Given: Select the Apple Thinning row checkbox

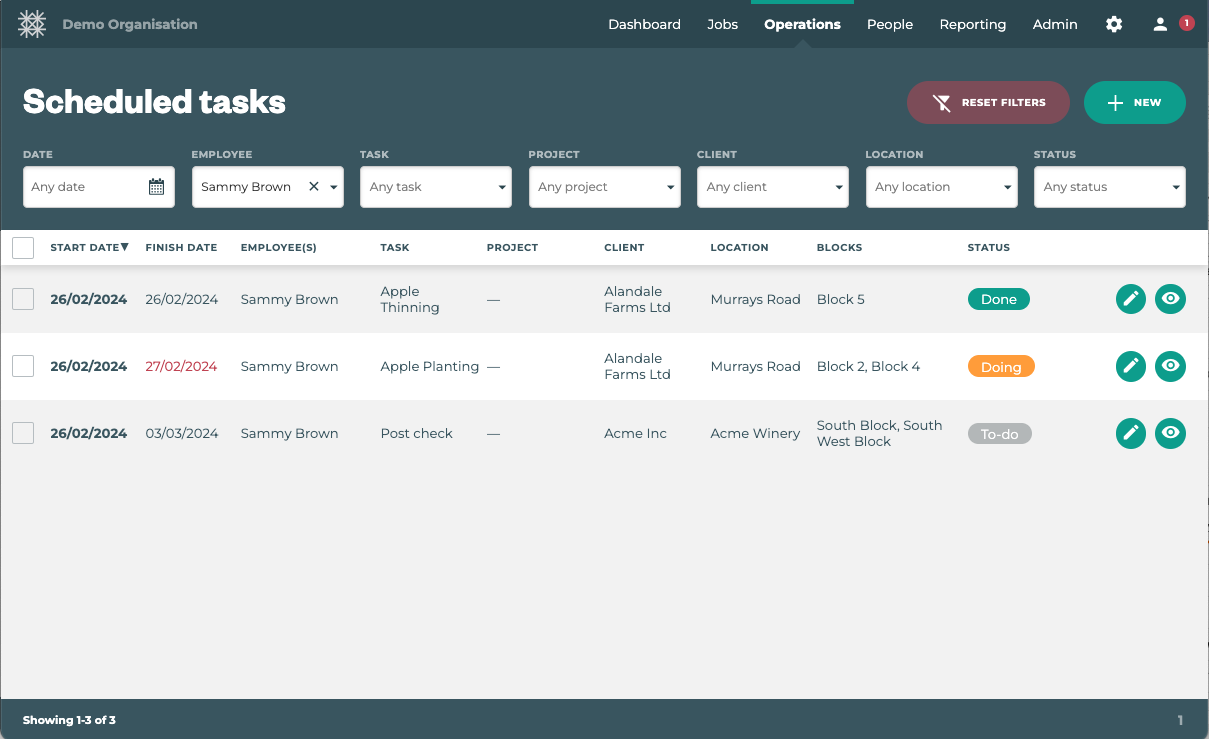Looking at the screenshot, I should click(x=23, y=299).
